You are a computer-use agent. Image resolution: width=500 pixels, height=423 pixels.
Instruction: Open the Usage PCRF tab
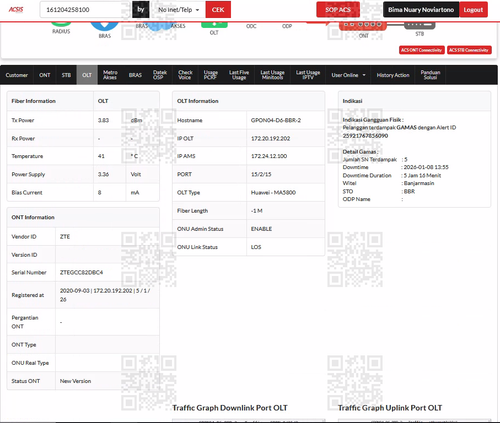(210, 75)
